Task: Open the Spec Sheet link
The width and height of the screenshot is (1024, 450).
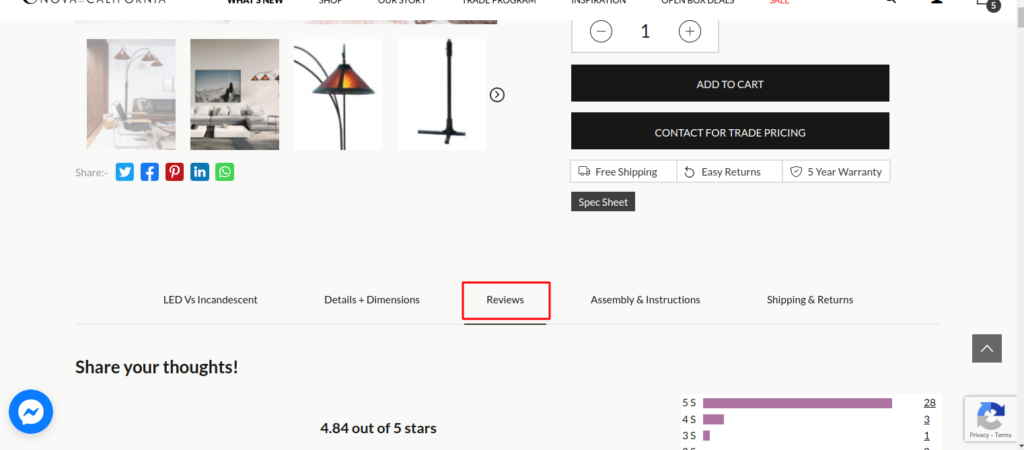Action: (603, 202)
